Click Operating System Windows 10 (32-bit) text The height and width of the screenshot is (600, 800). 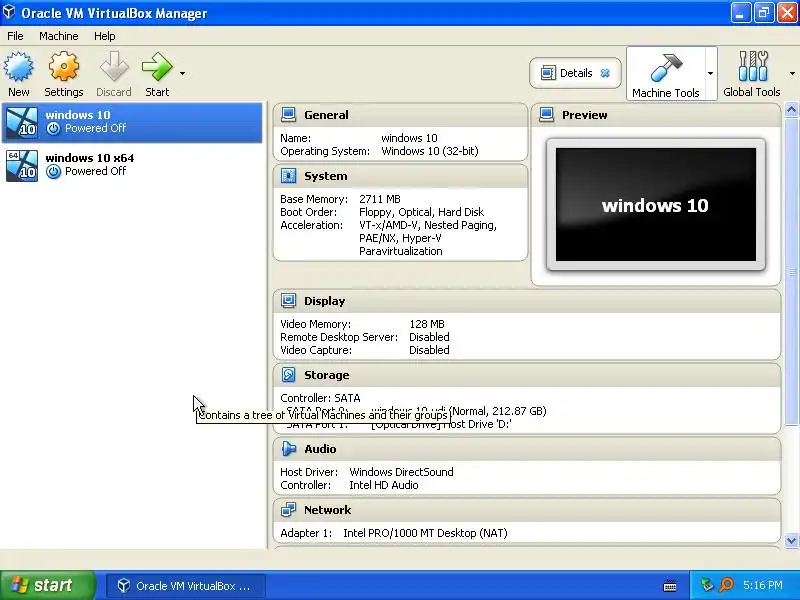[430, 151]
